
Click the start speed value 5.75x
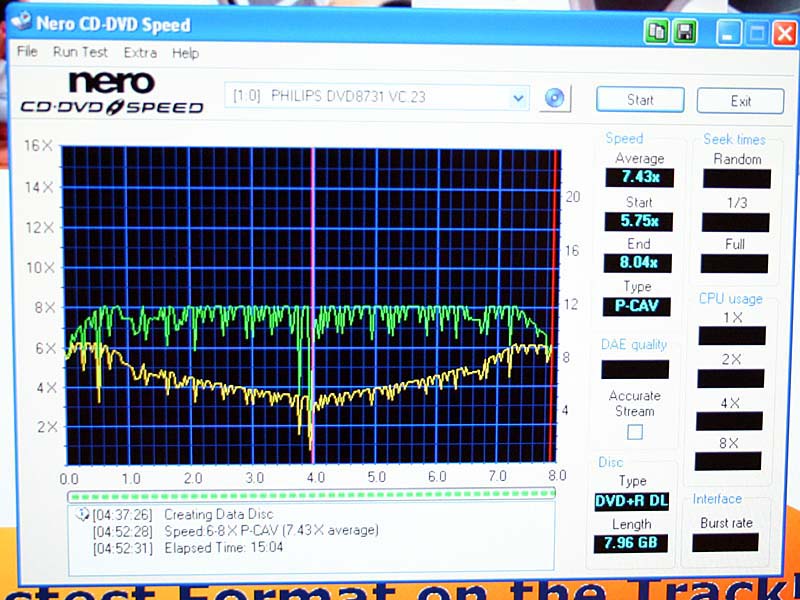[639, 221]
